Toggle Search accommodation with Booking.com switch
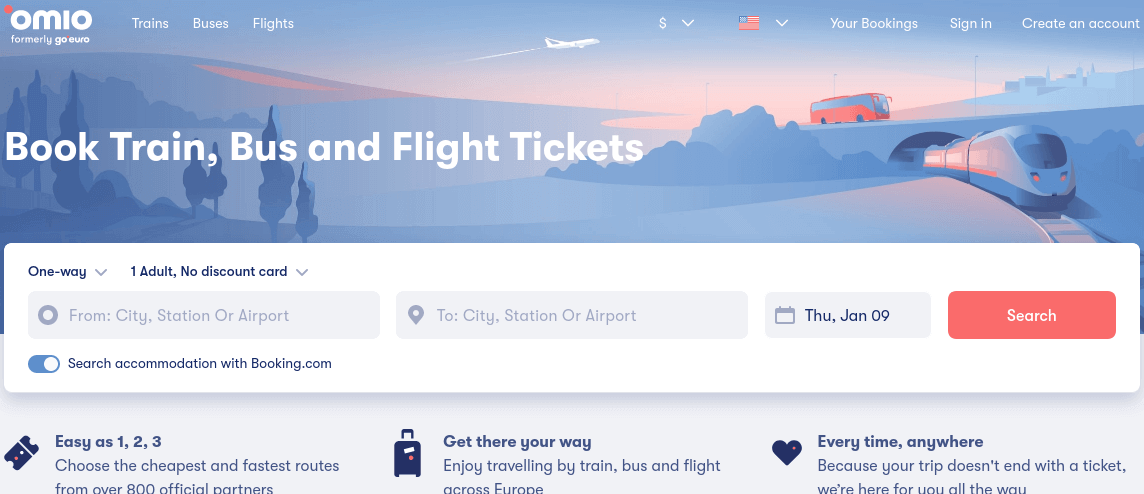This screenshot has width=1144, height=494. [44, 364]
